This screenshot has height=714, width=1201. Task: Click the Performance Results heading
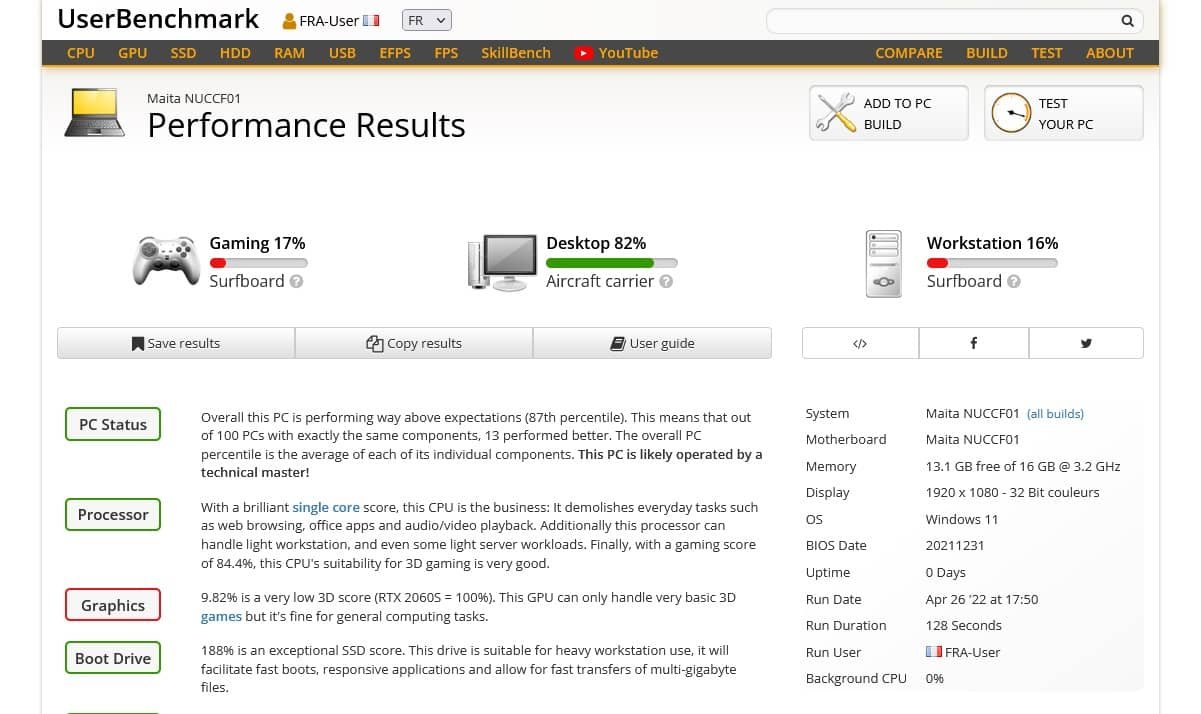pos(307,125)
